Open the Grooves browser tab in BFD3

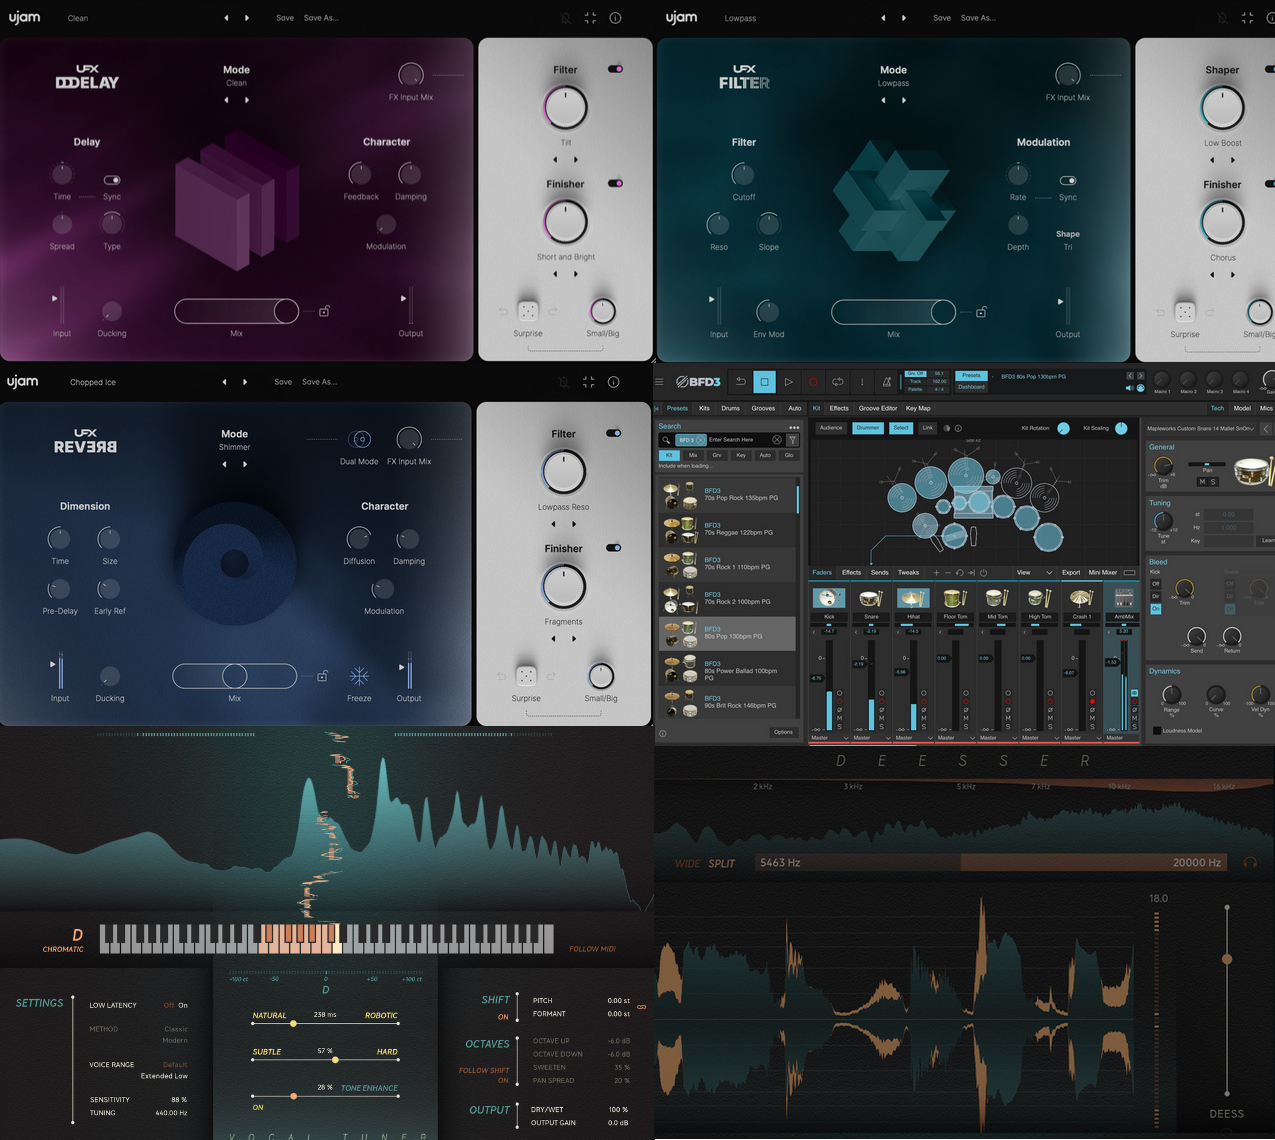click(763, 408)
